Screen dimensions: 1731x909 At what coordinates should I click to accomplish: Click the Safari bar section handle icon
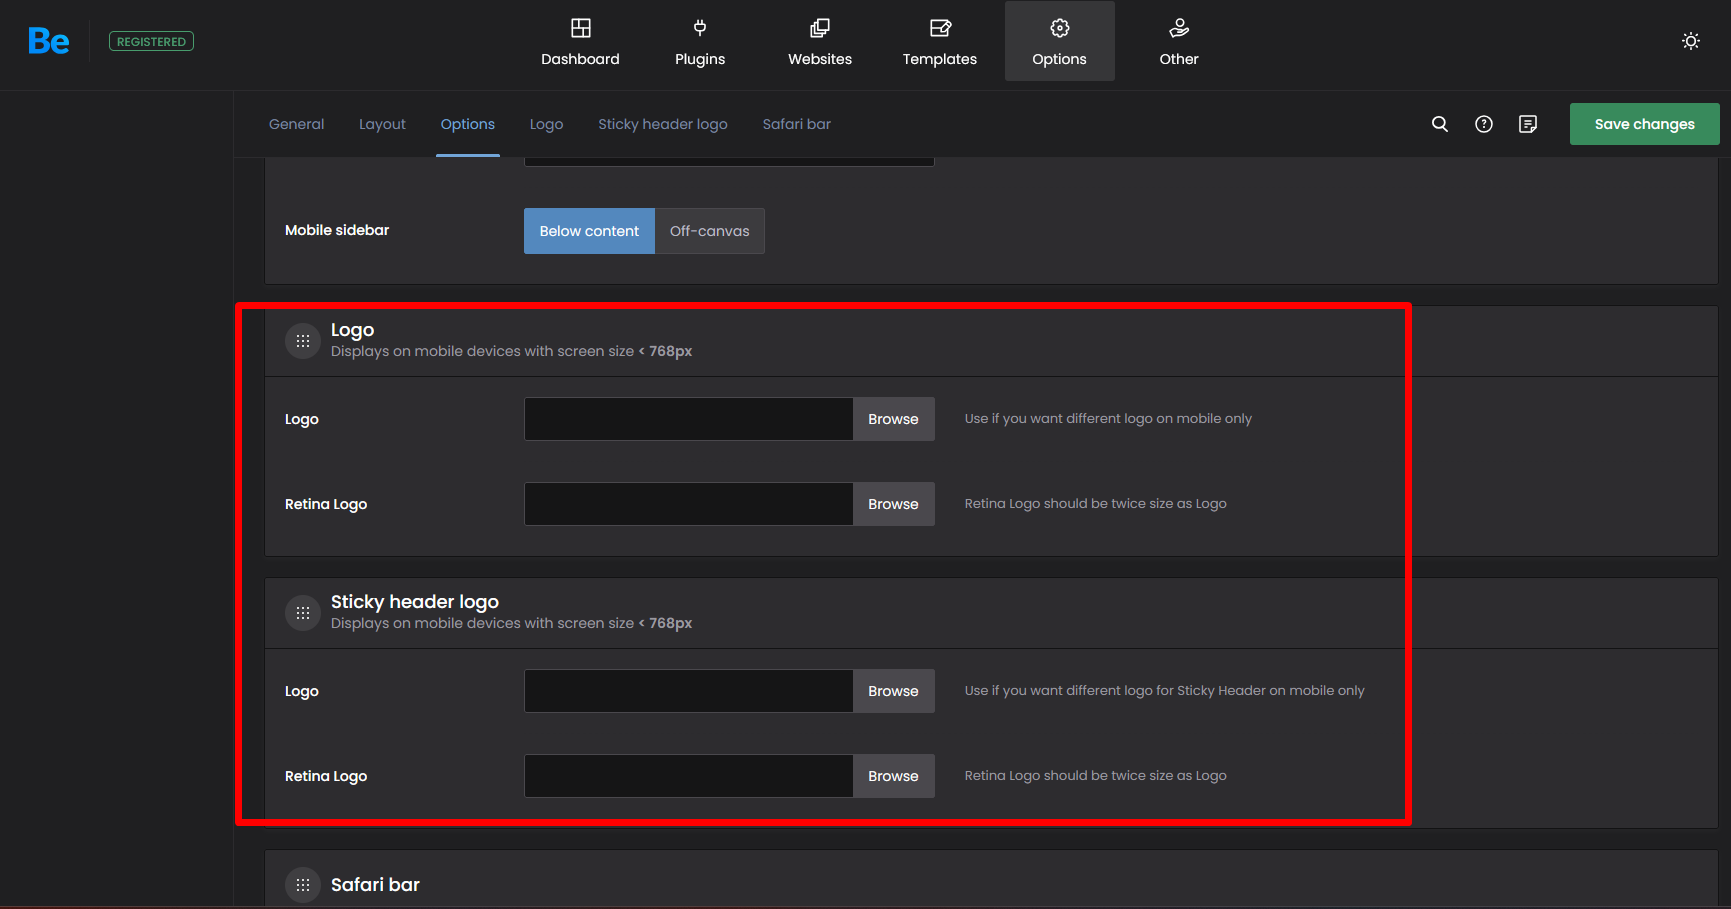click(x=303, y=885)
